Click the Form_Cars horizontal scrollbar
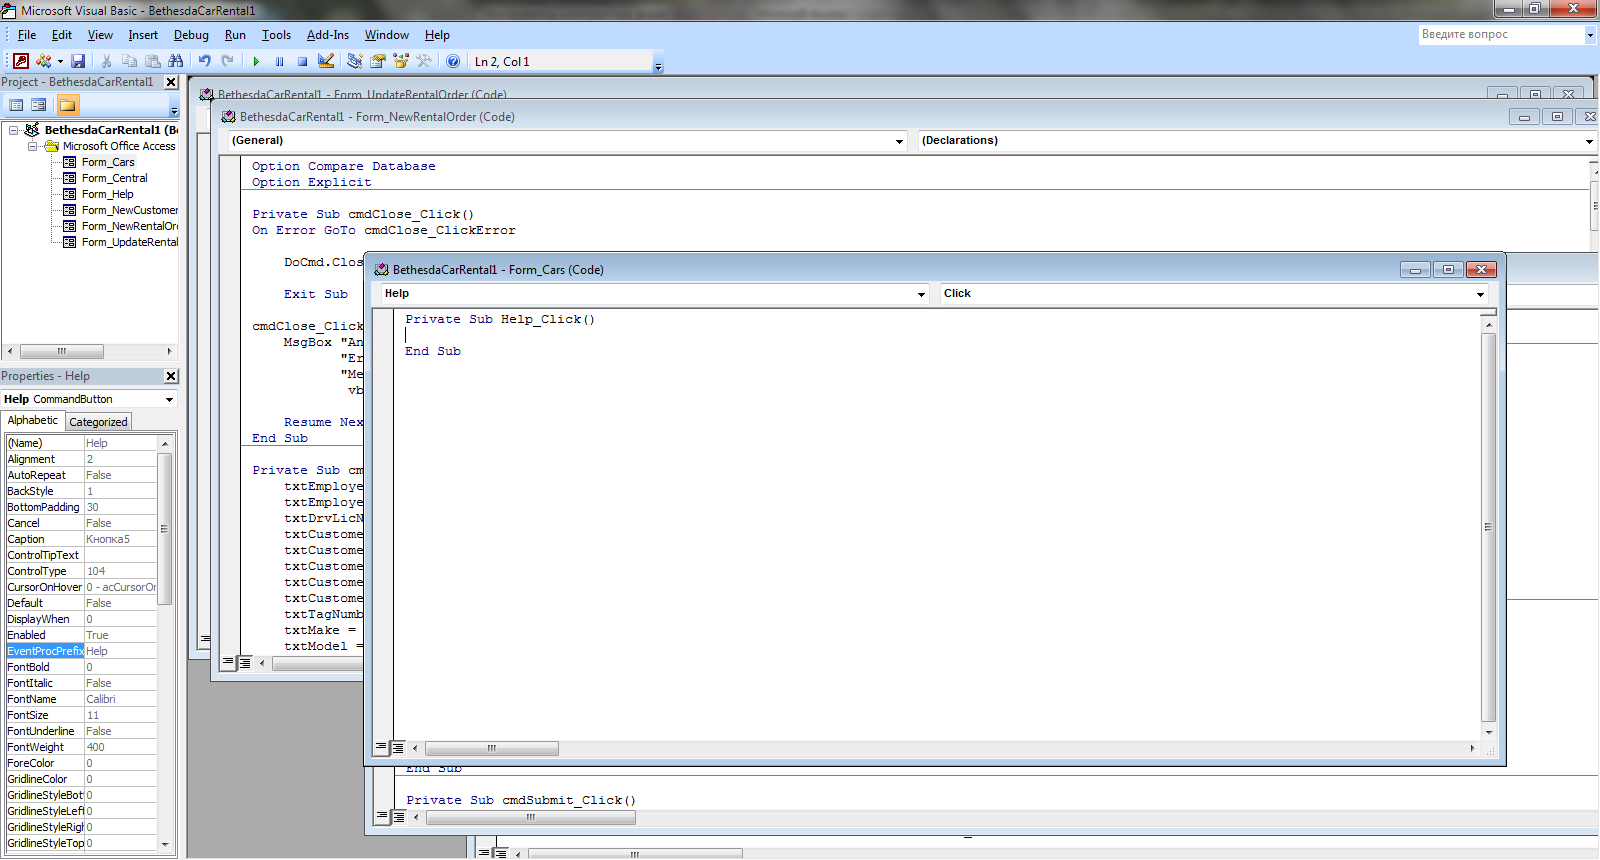This screenshot has width=1600, height=860. pos(491,748)
